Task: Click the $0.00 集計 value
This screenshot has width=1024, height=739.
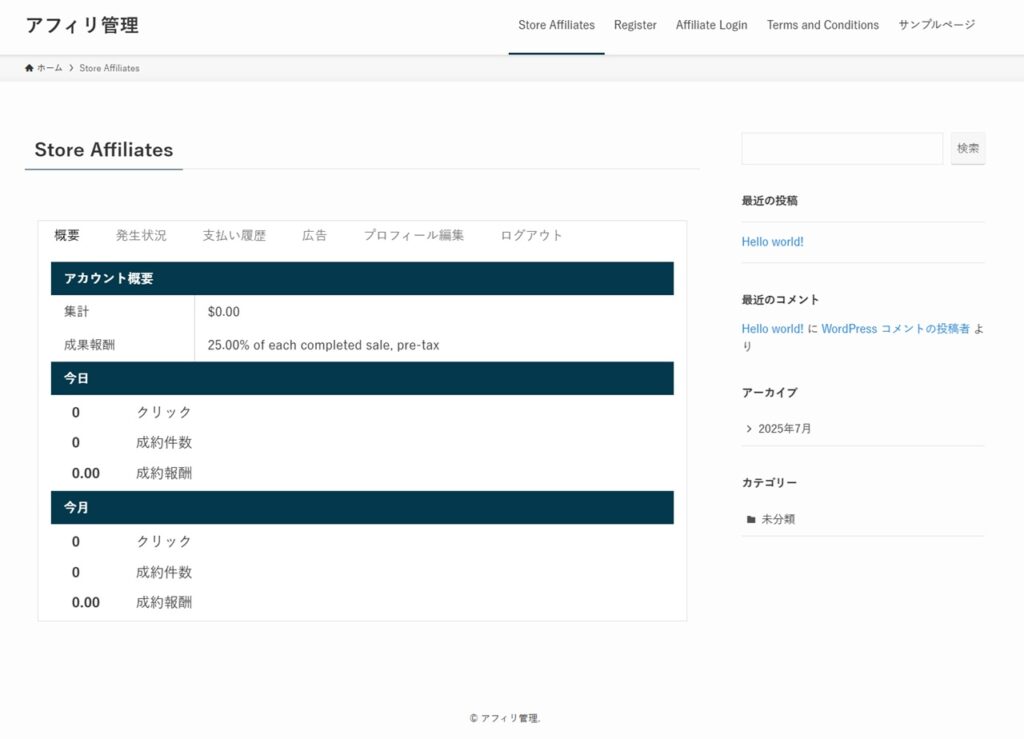Action: (223, 312)
